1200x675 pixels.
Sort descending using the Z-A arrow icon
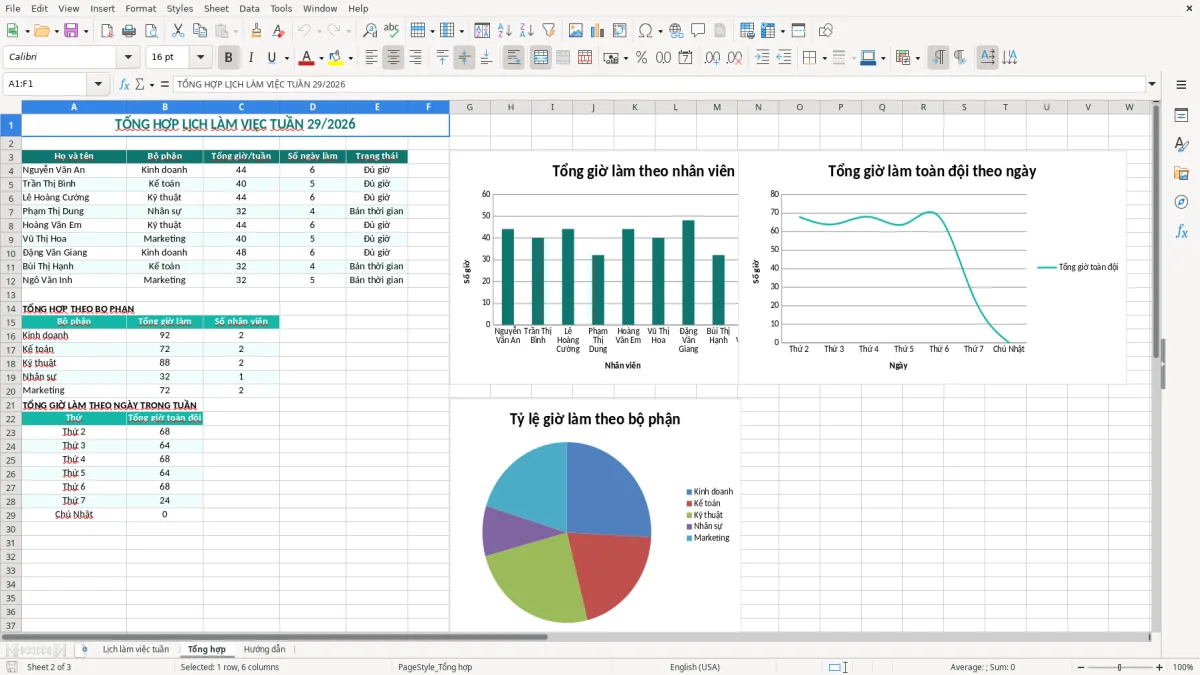pyautogui.click(x=526, y=31)
